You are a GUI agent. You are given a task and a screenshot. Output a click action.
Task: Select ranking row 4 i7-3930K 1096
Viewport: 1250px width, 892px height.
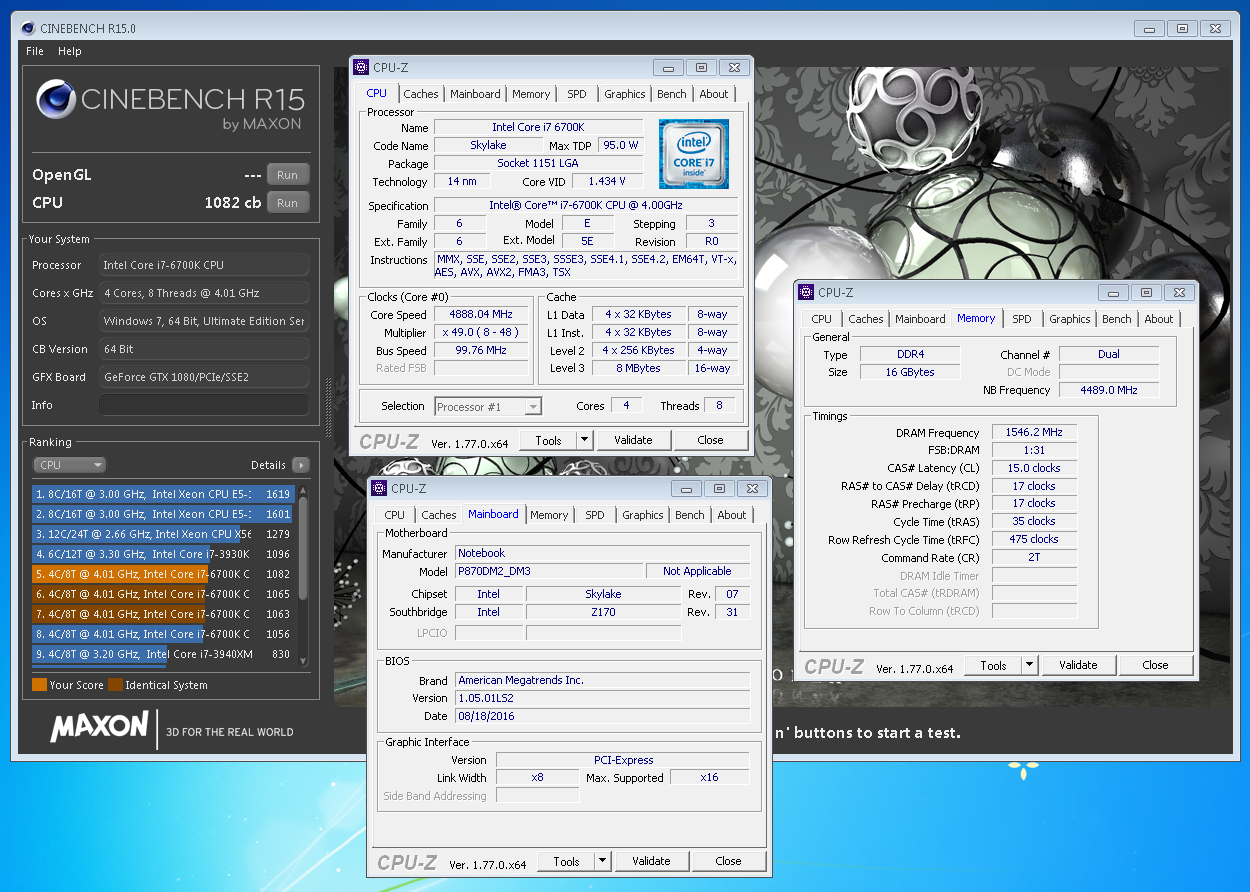(x=163, y=554)
